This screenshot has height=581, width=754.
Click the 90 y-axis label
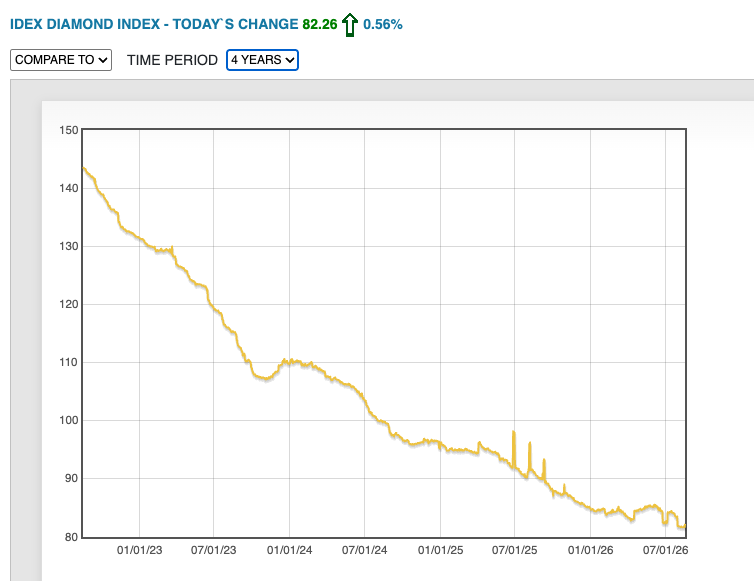[x=72, y=478]
